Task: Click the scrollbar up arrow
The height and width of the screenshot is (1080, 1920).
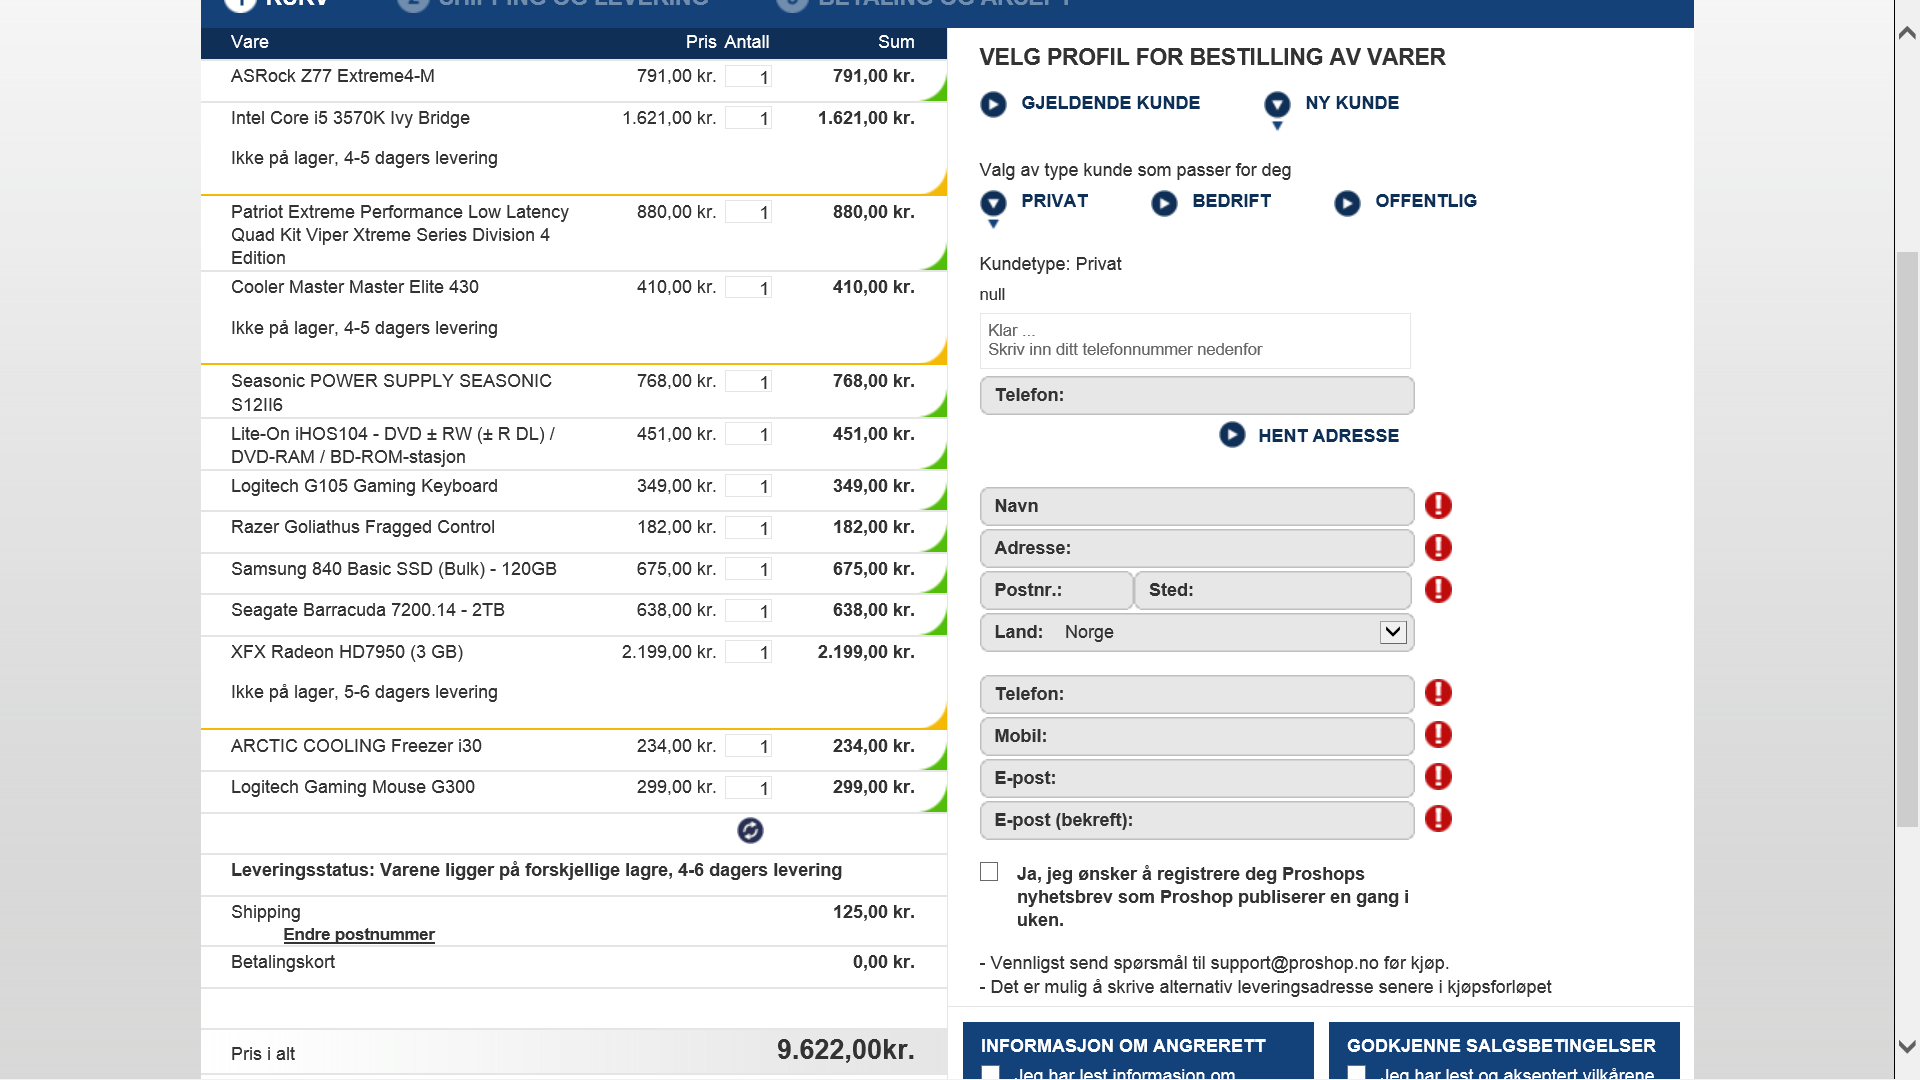Action: tap(1907, 33)
